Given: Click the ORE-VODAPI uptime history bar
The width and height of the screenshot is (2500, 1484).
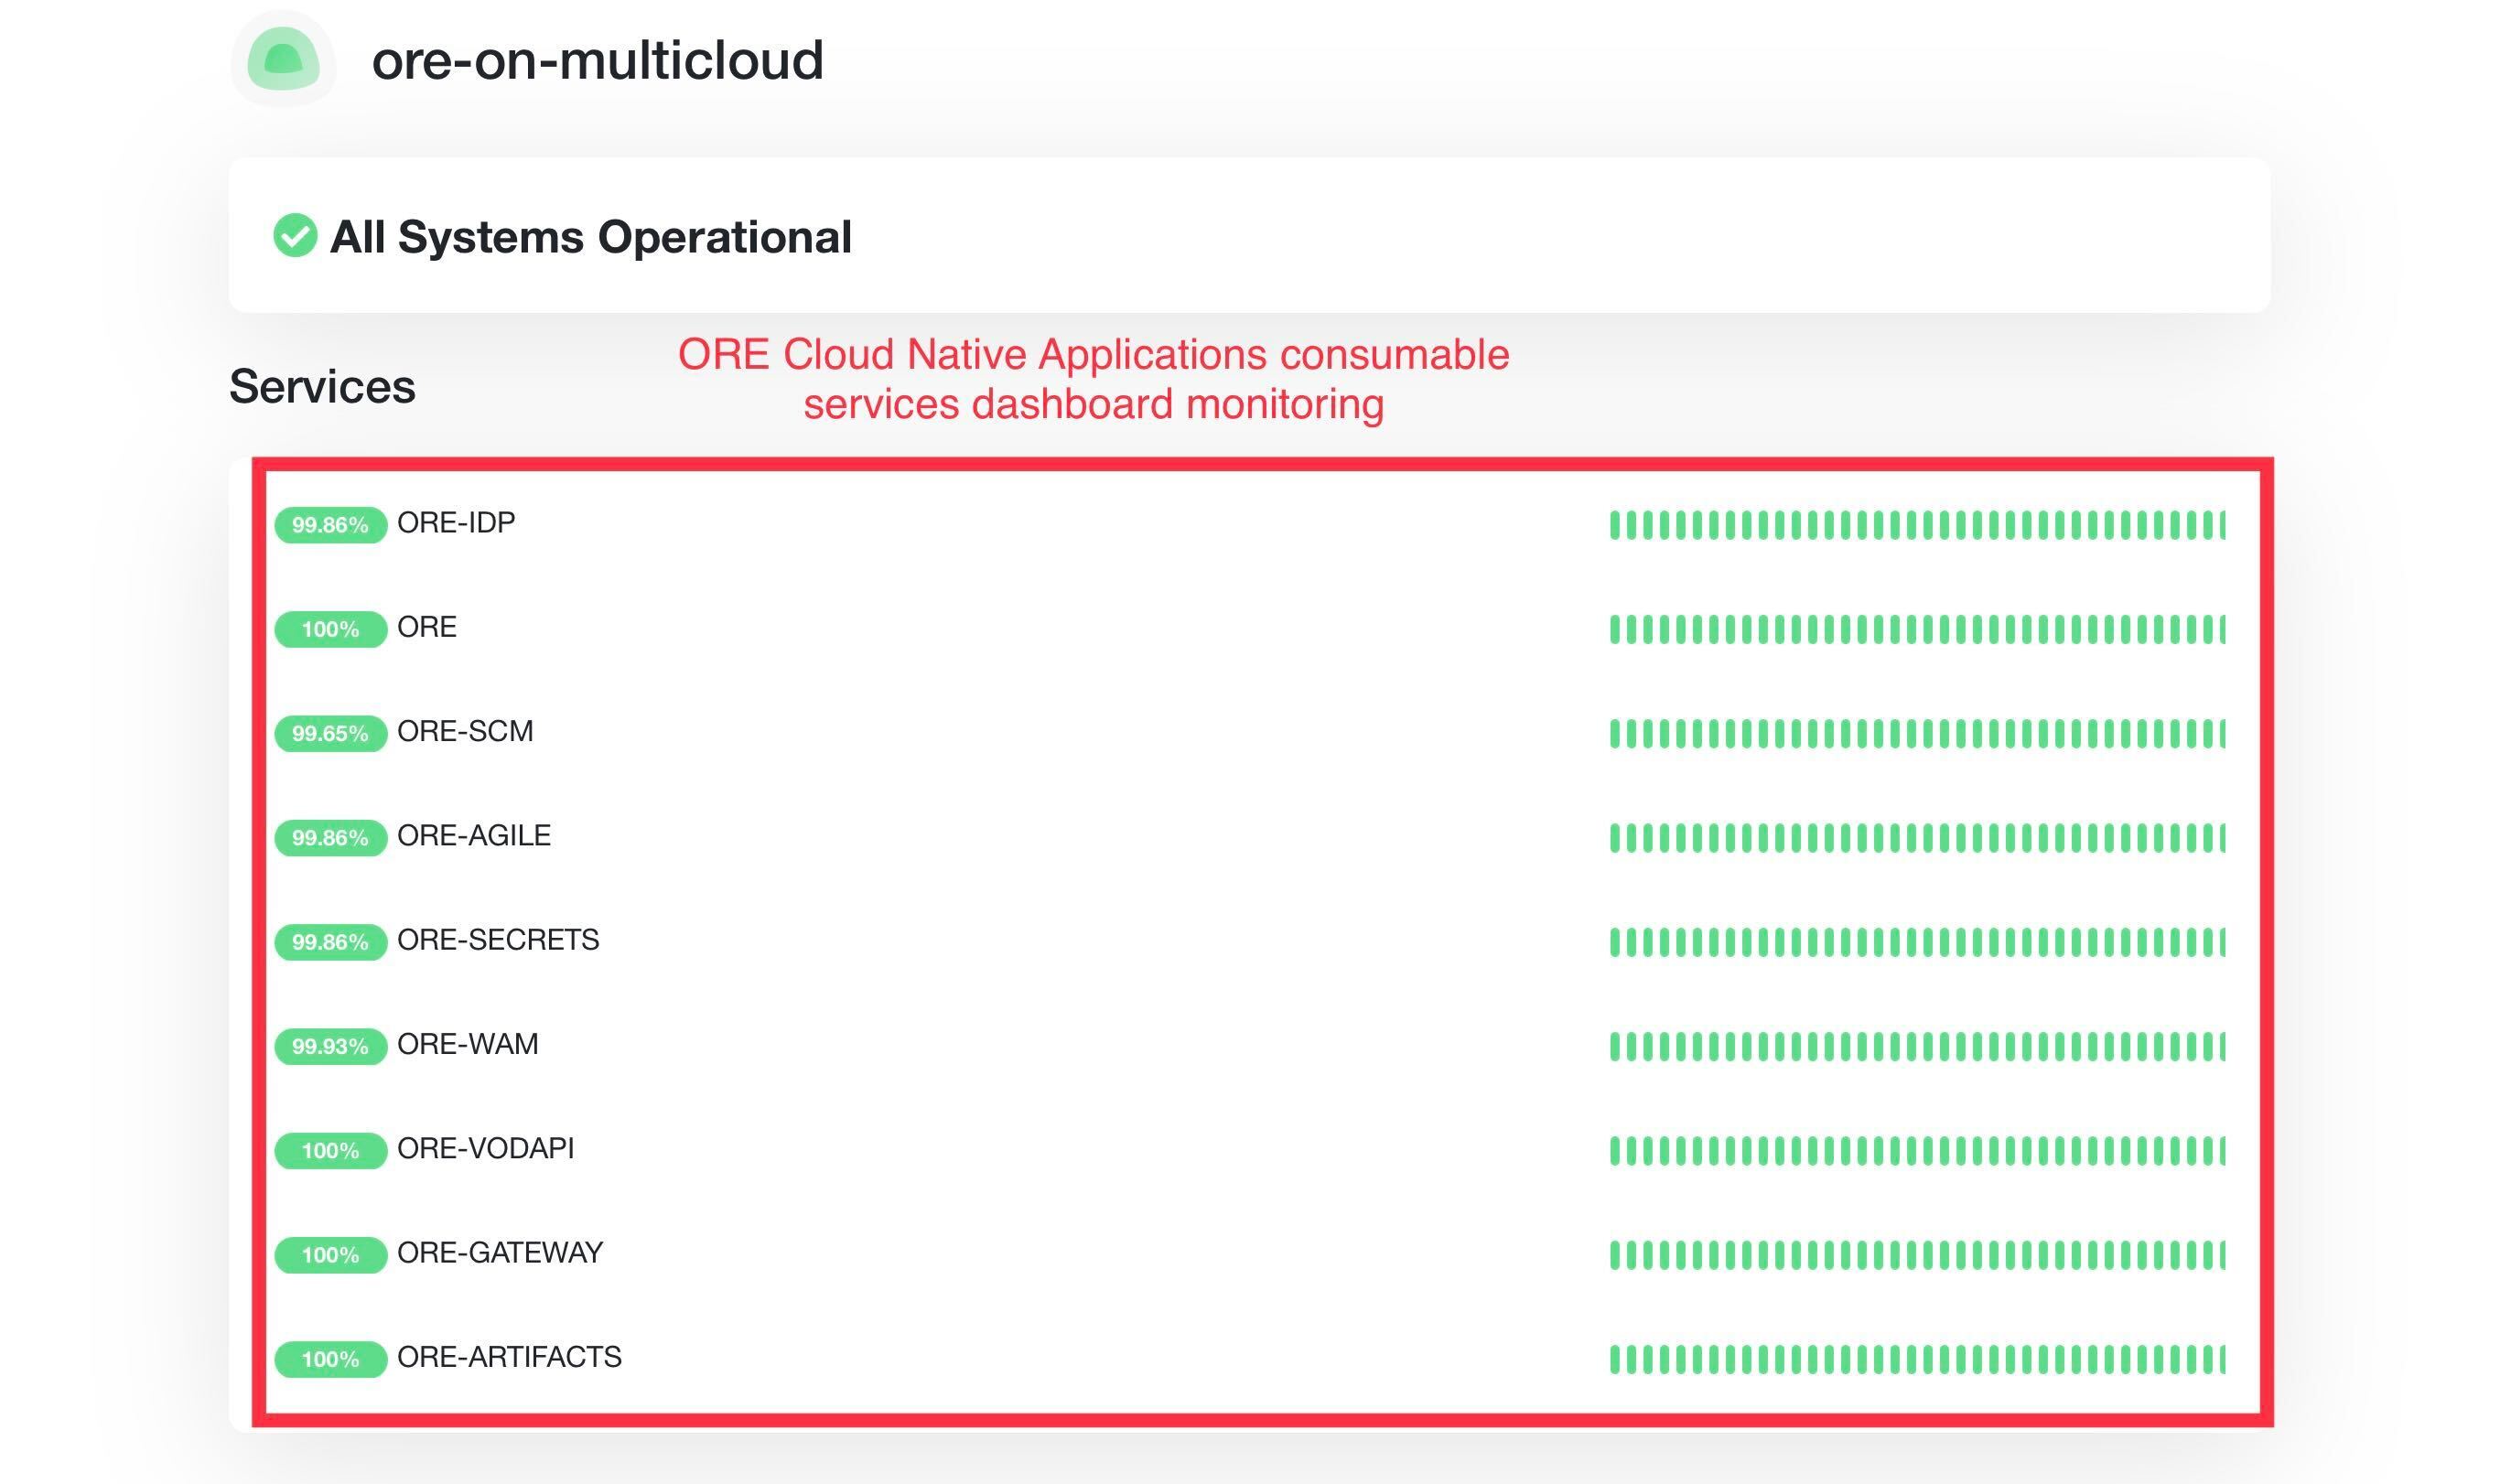Looking at the screenshot, I should tap(1917, 1150).
